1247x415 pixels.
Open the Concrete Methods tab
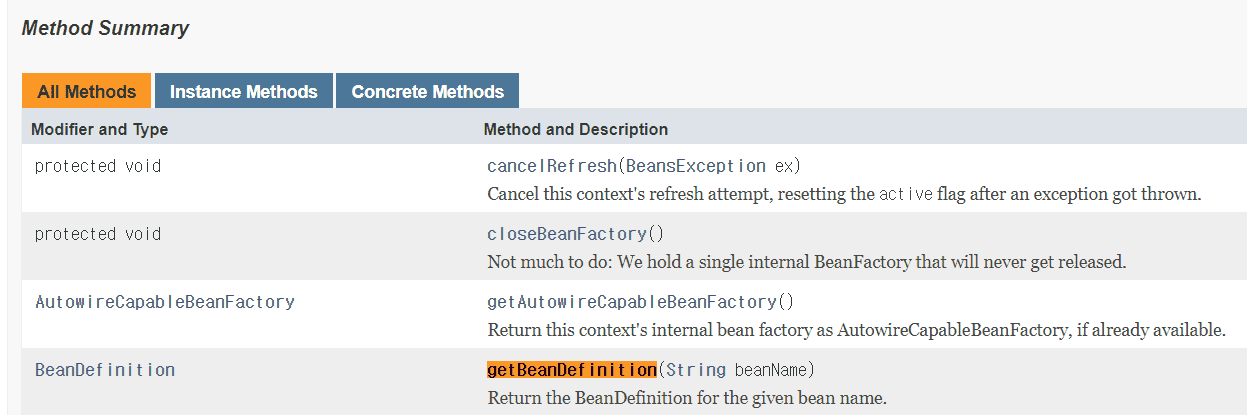click(x=427, y=91)
